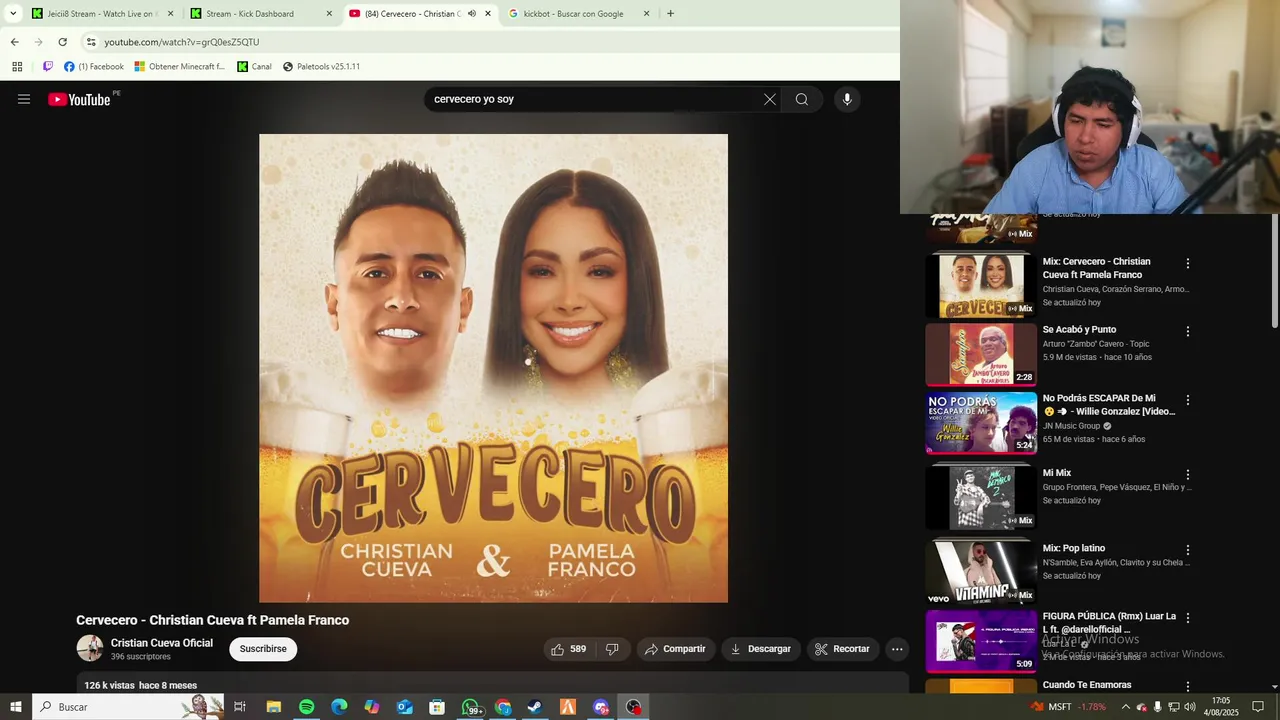Close the Cervecero YouTube tab
The height and width of the screenshot is (720, 1280).
[488, 14]
